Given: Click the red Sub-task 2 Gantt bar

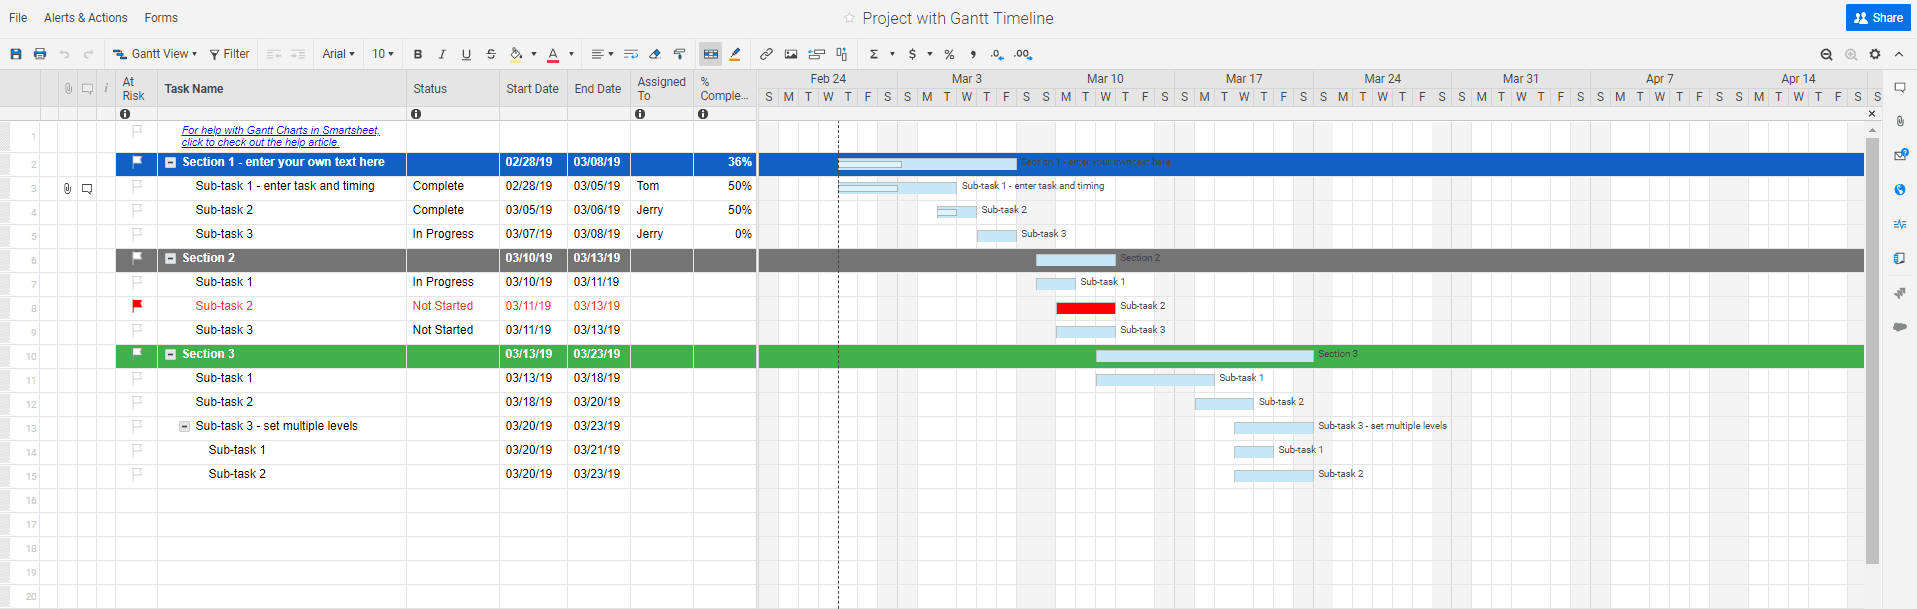Looking at the screenshot, I should click(1085, 308).
